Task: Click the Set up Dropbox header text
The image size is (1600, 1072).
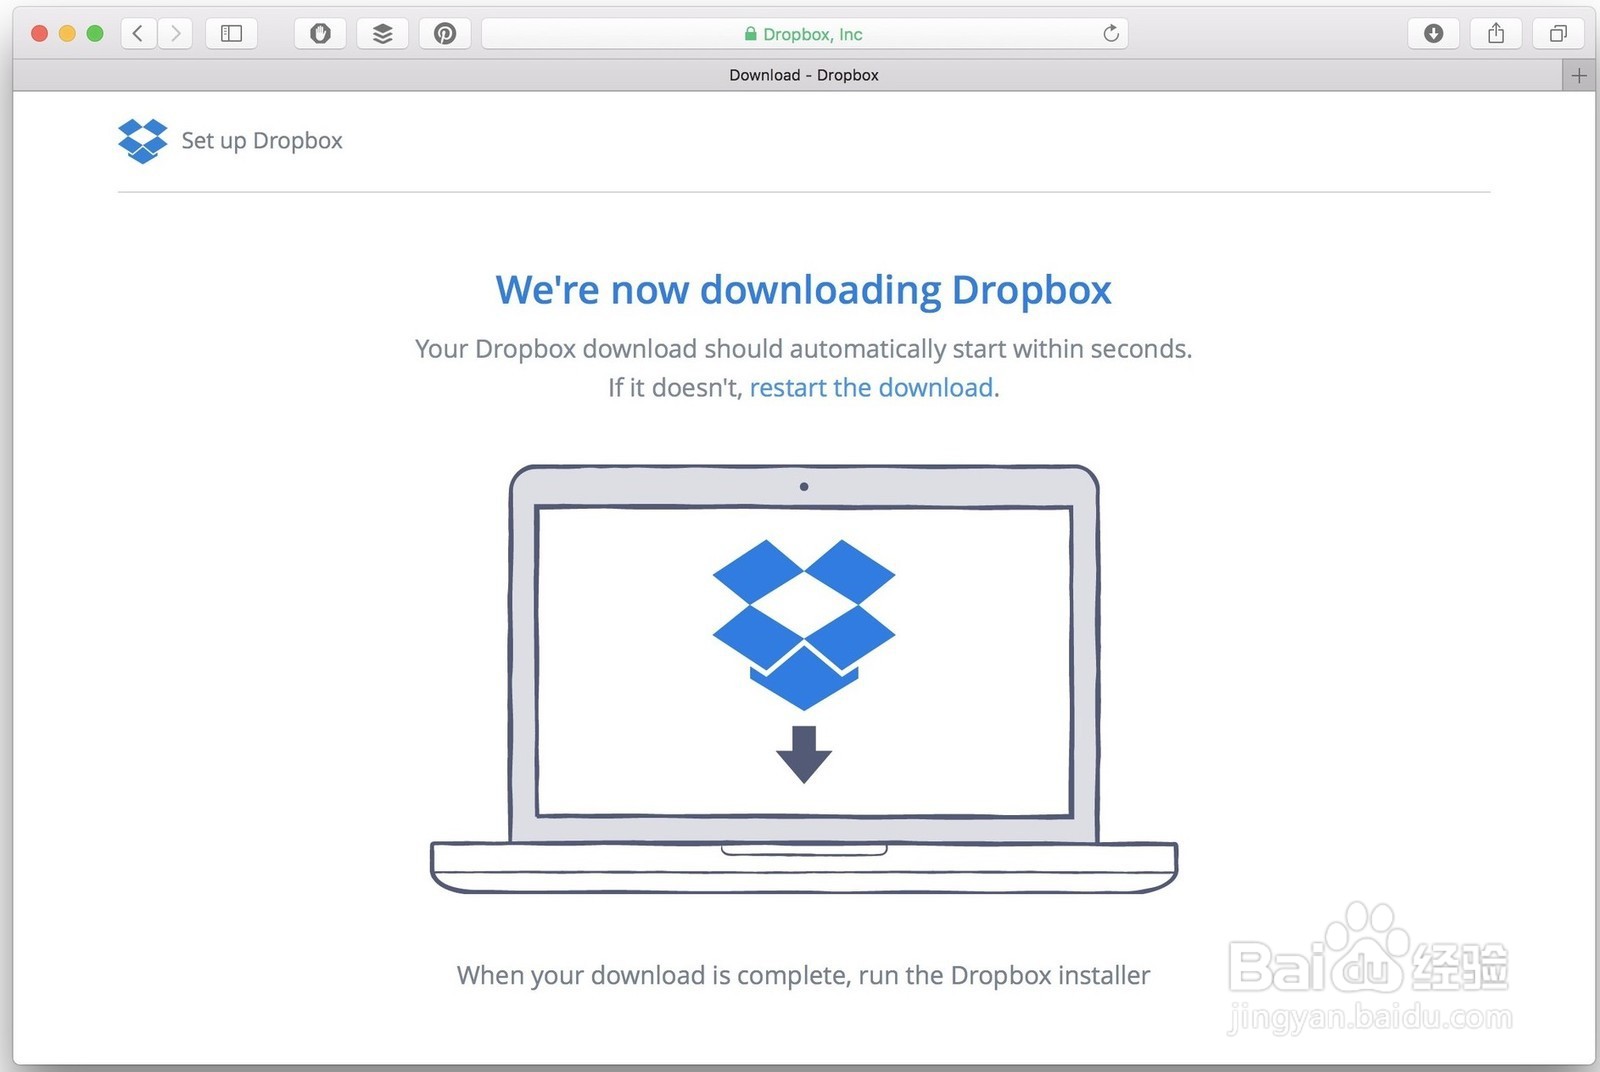Action: pyautogui.click(x=262, y=141)
